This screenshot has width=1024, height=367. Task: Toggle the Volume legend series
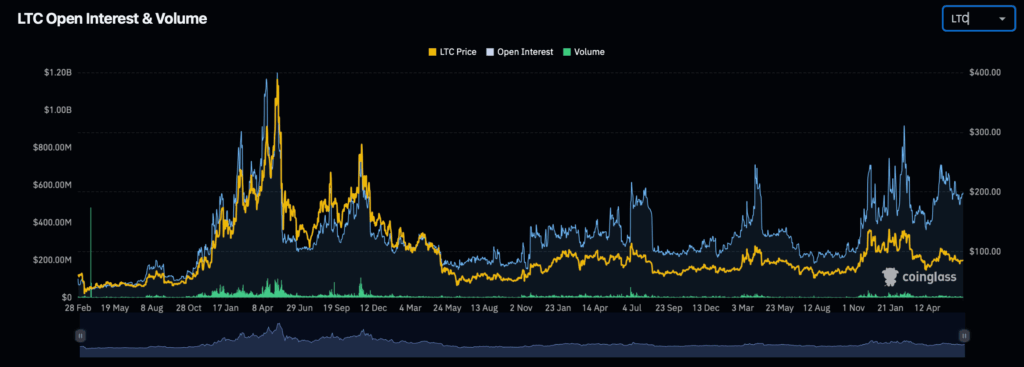584,52
